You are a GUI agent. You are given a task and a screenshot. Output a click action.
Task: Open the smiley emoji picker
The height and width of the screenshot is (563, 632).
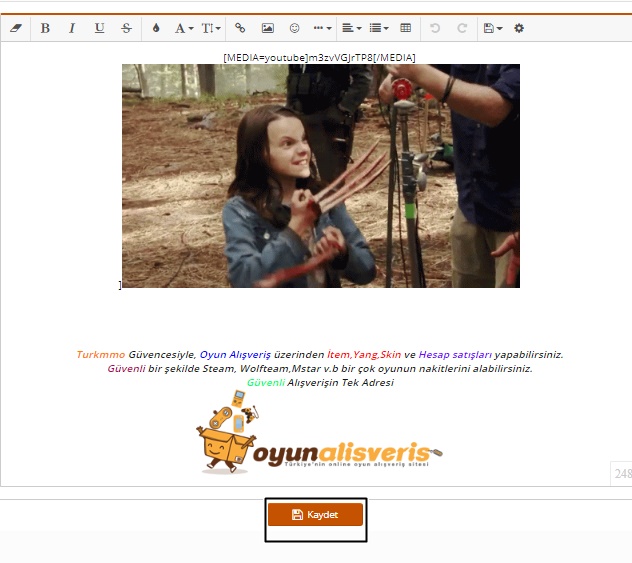pyautogui.click(x=294, y=29)
